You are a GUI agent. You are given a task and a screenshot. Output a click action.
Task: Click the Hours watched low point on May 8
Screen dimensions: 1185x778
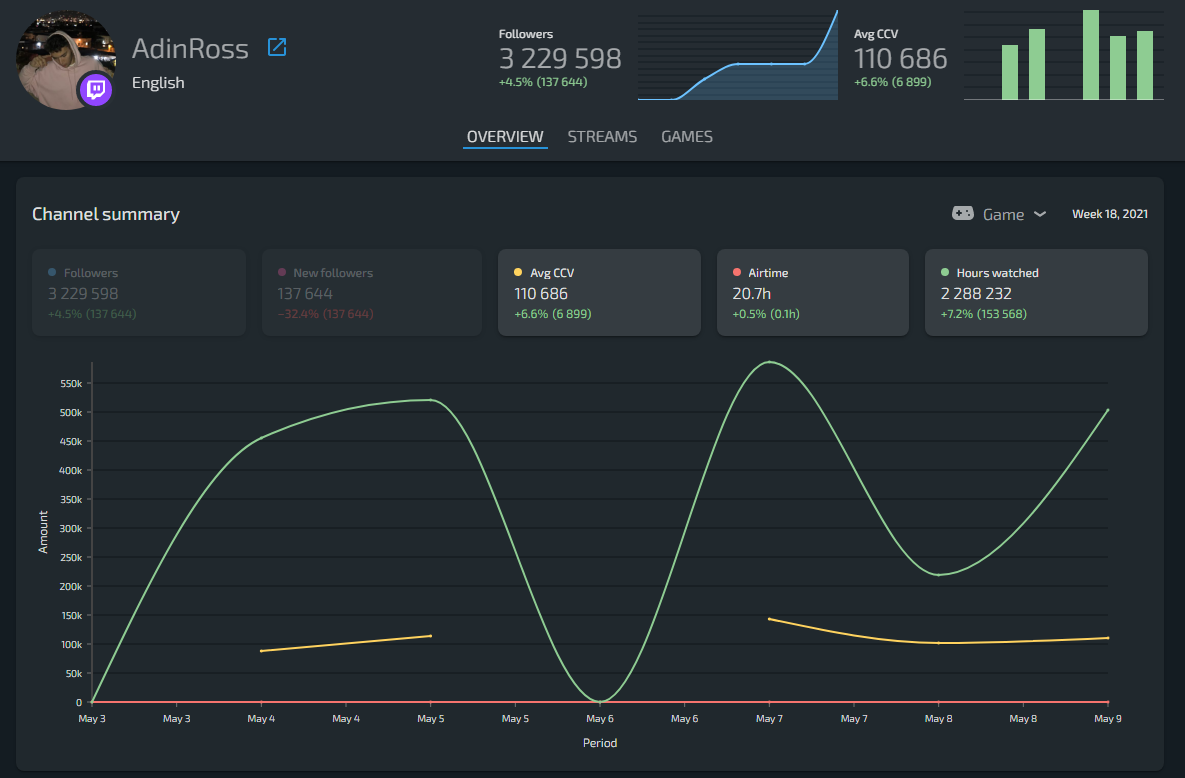[x=939, y=575]
